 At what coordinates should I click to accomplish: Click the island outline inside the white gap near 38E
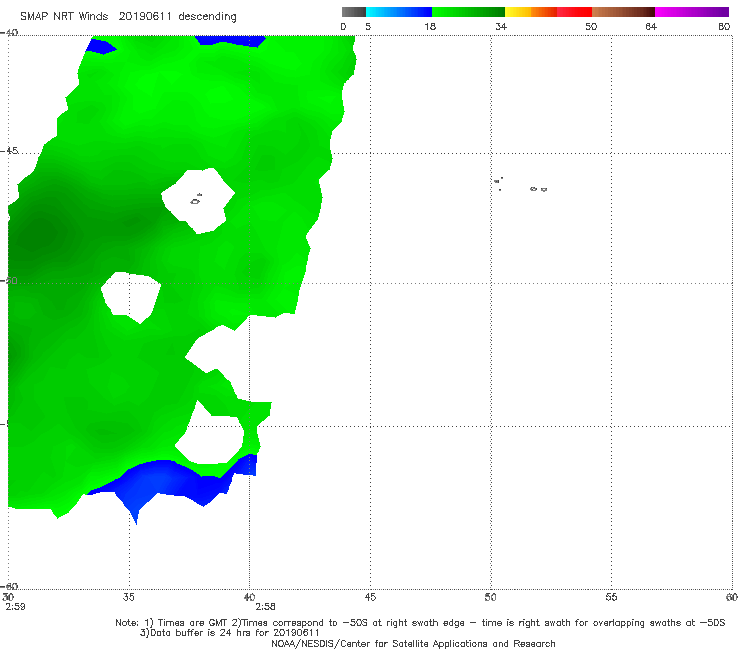coord(196,200)
